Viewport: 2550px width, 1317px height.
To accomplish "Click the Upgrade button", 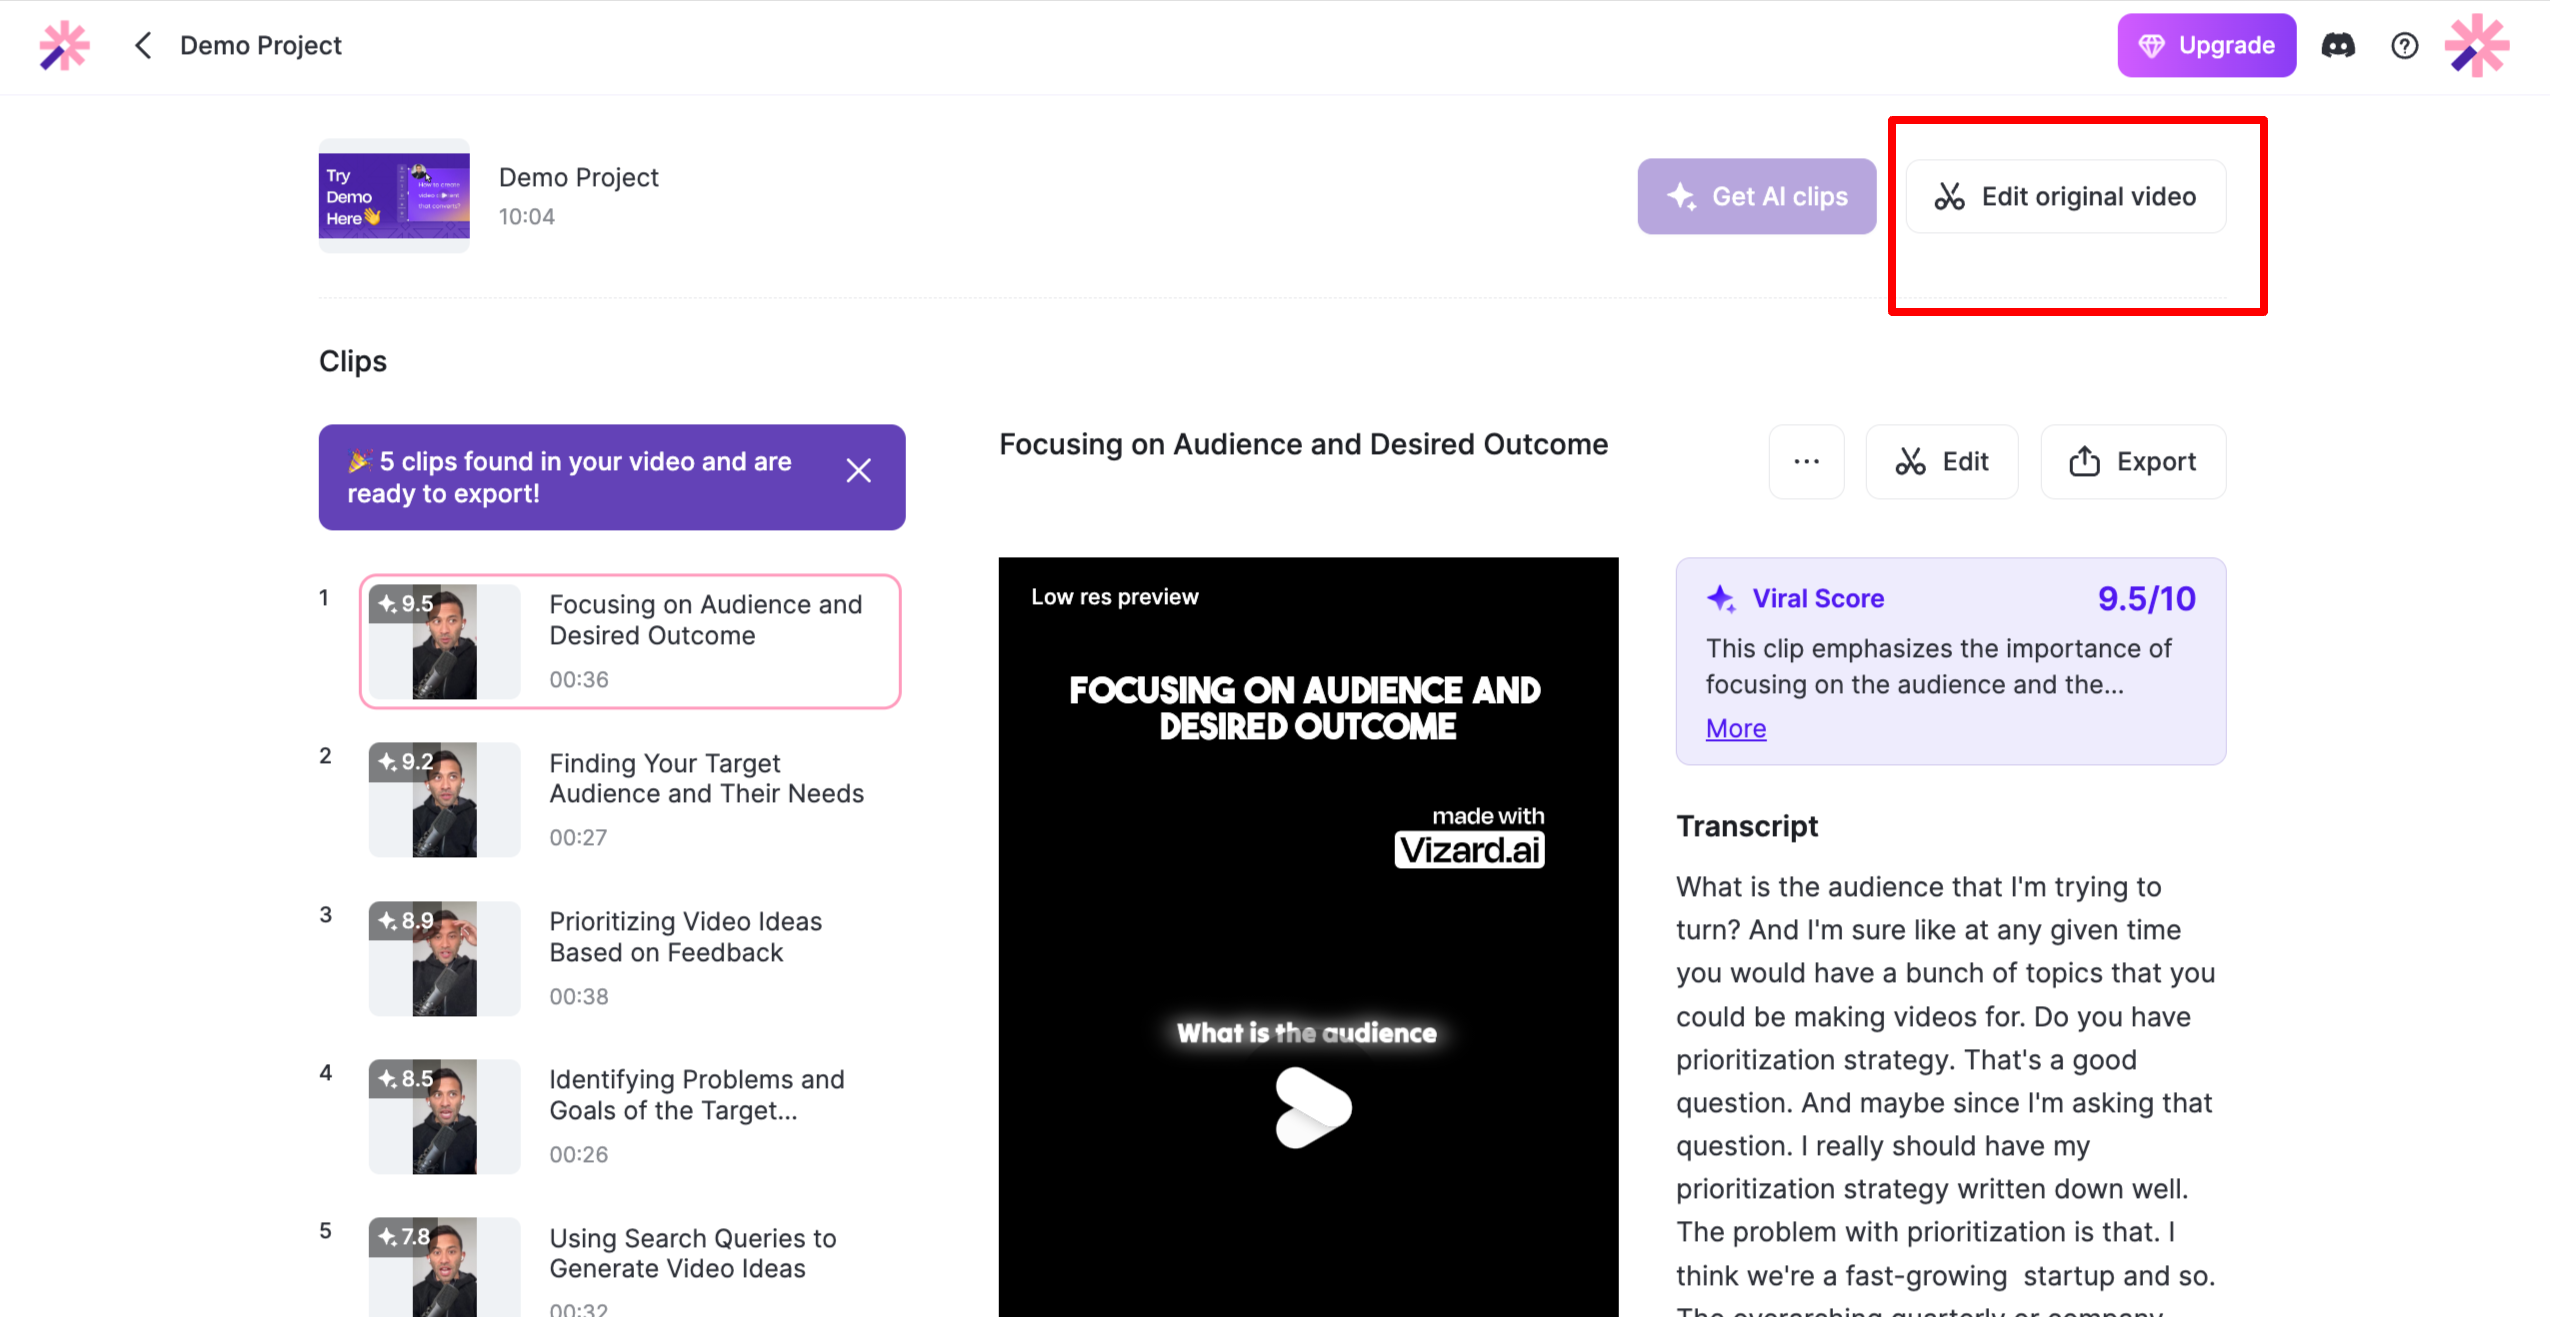I will coord(2206,45).
